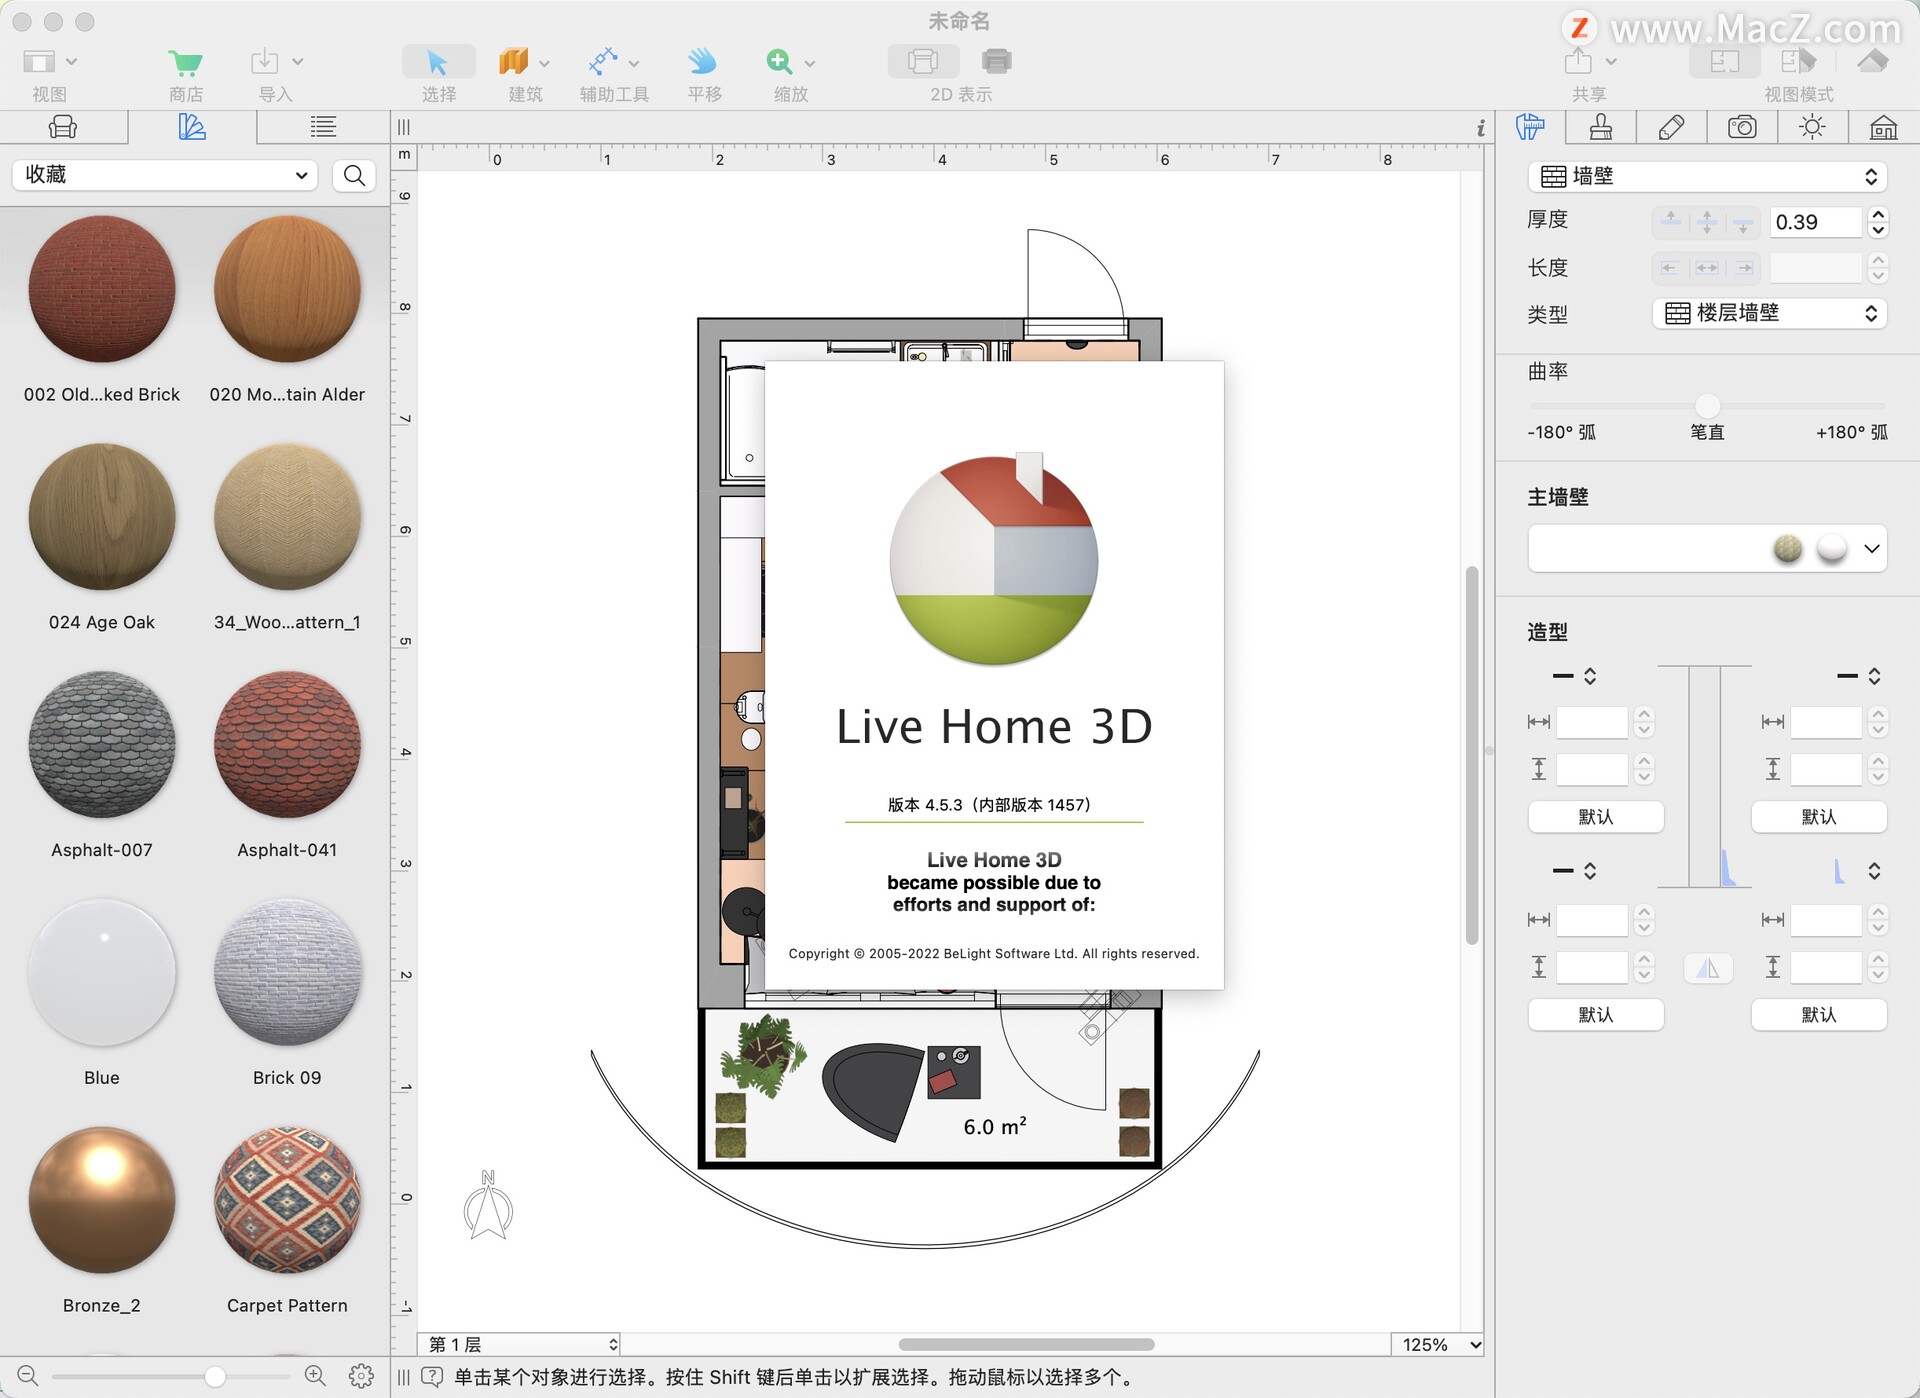Image resolution: width=1920 pixels, height=1398 pixels.
Task: Click bottom-right 默认 button in 造型
Action: [1818, 1014]
